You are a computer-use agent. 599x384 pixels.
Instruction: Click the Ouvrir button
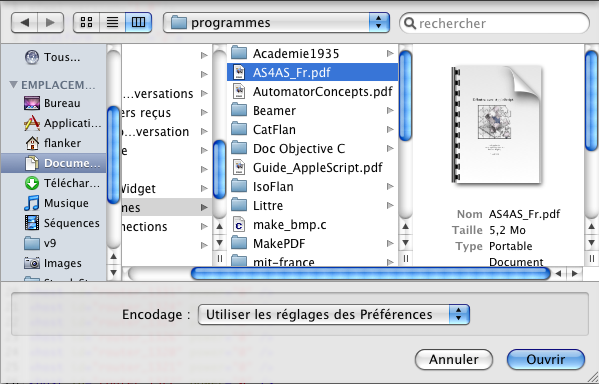(x=546, y=360)
